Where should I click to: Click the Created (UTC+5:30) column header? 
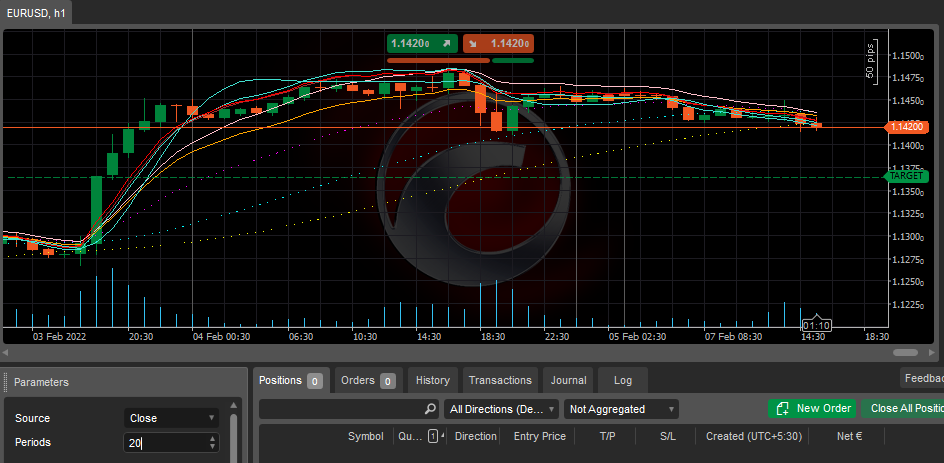tap(754, 436)
